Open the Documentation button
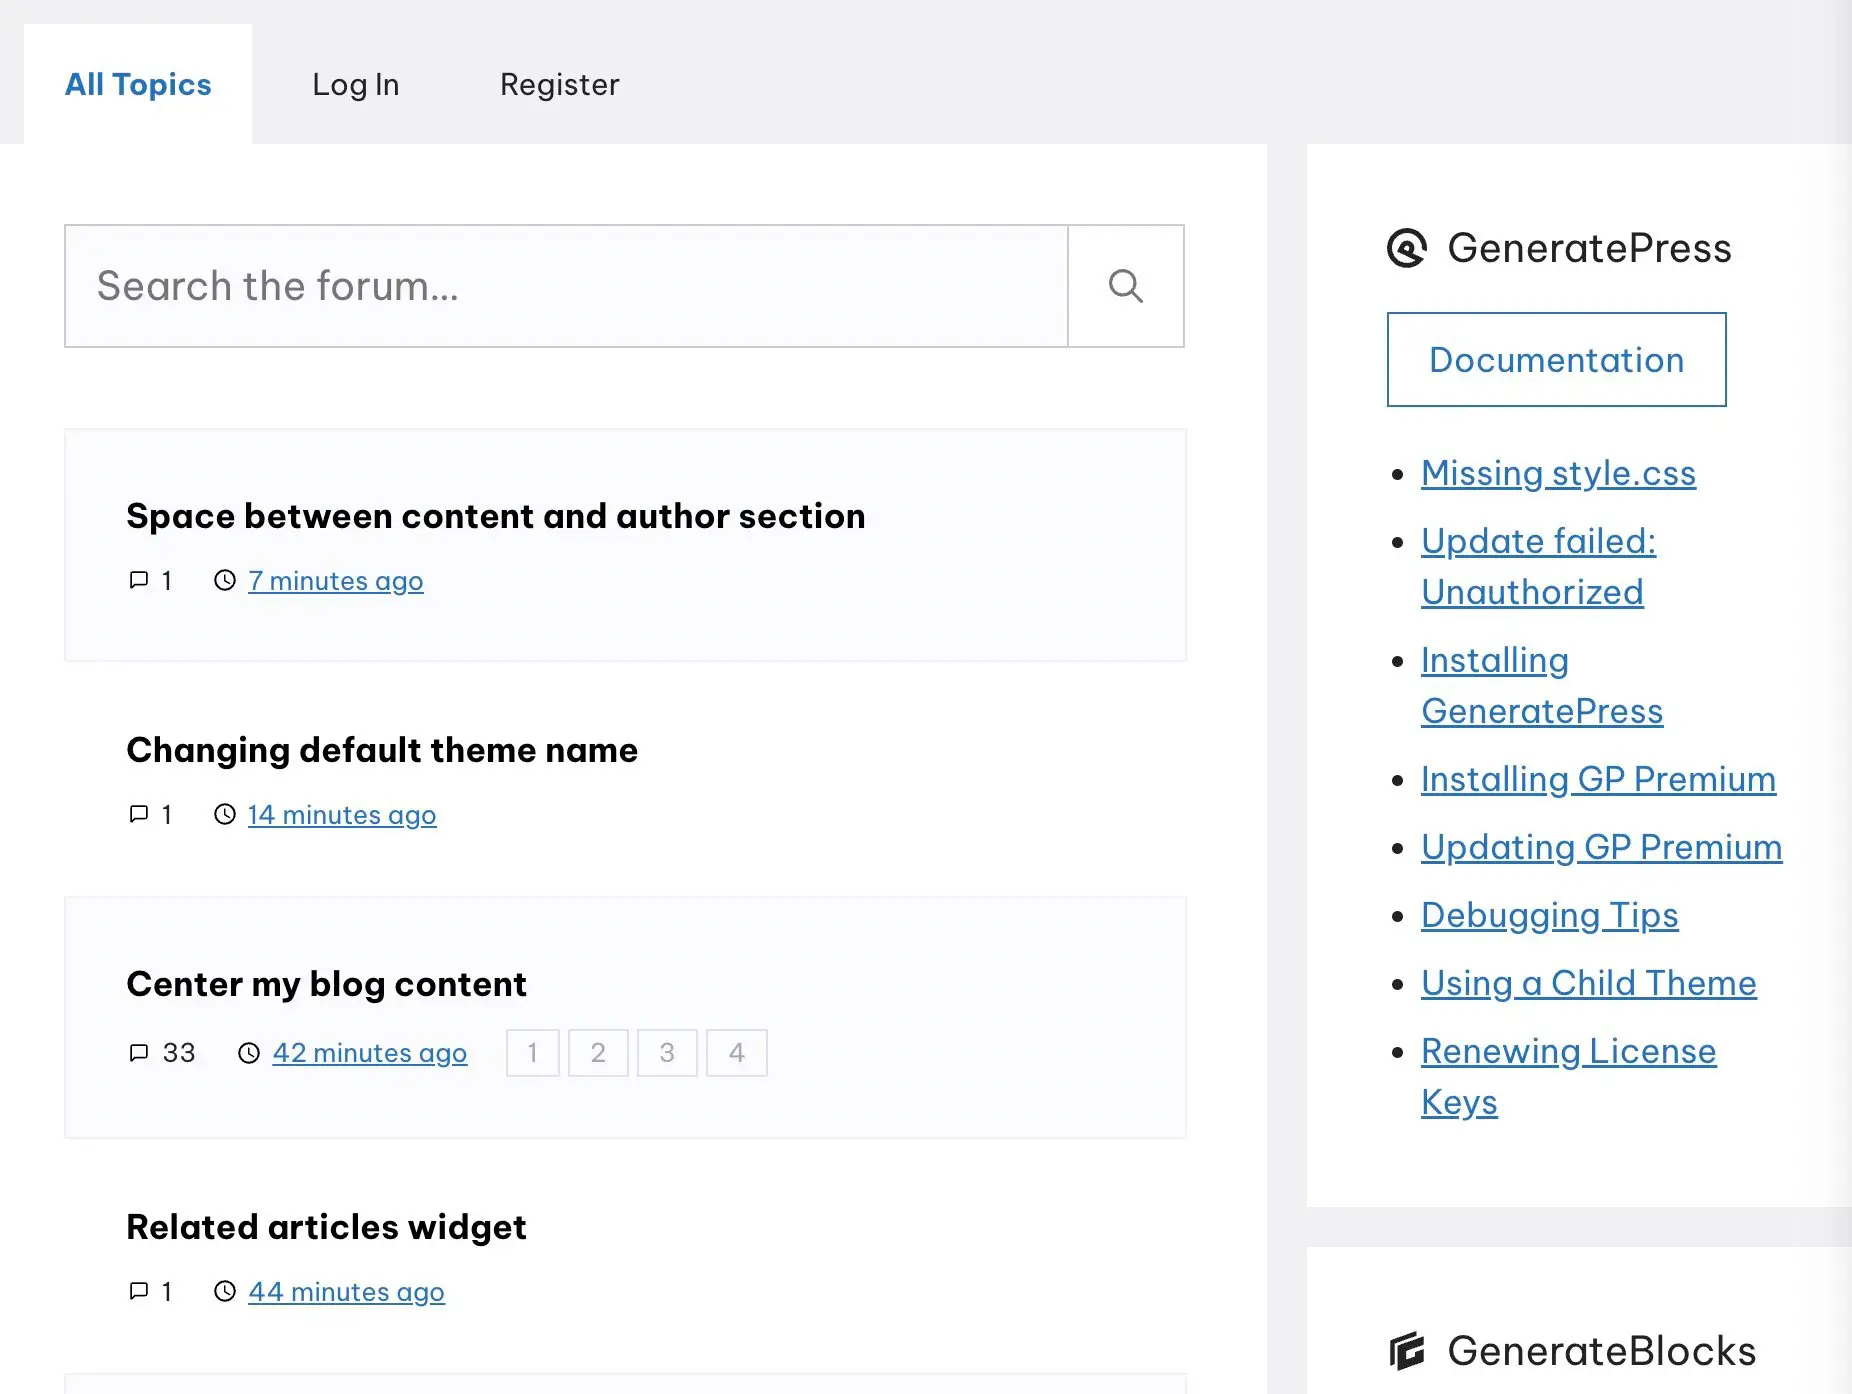Image resolution: width=1852 pixels, height=1394 pixels. click(1556, 360)
